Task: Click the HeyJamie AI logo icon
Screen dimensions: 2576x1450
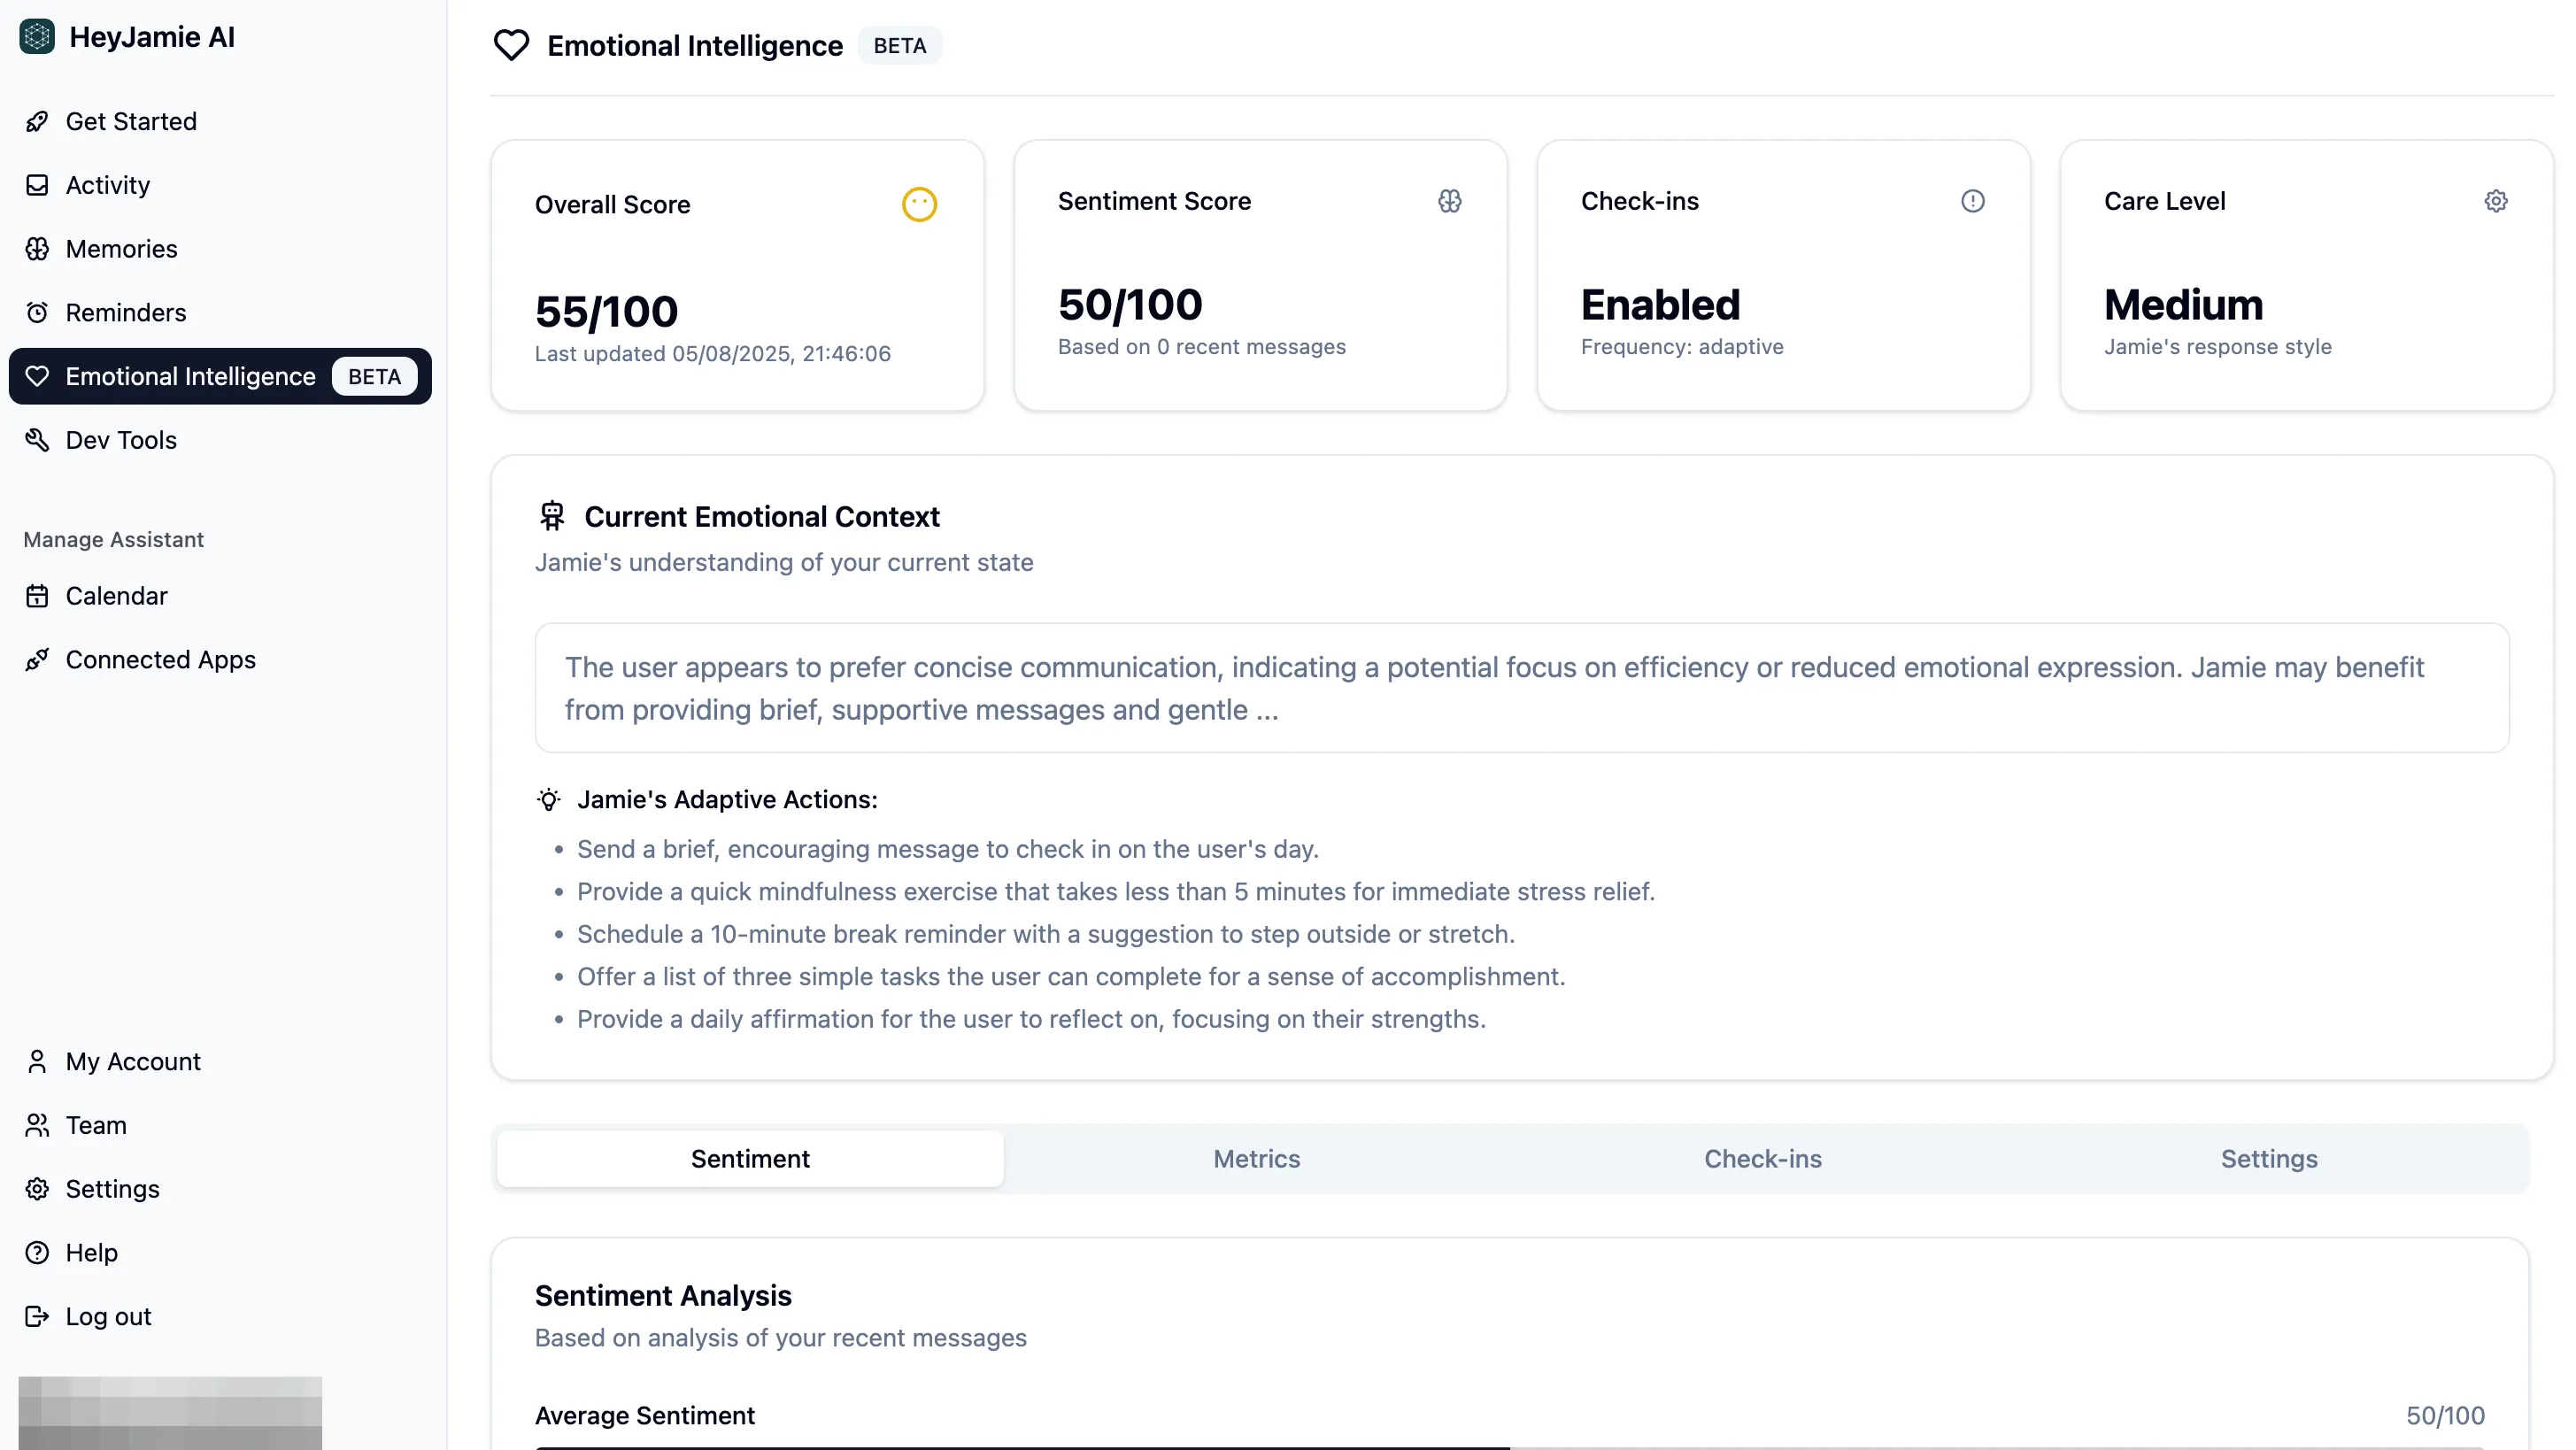Action: (x=37, y=37)
